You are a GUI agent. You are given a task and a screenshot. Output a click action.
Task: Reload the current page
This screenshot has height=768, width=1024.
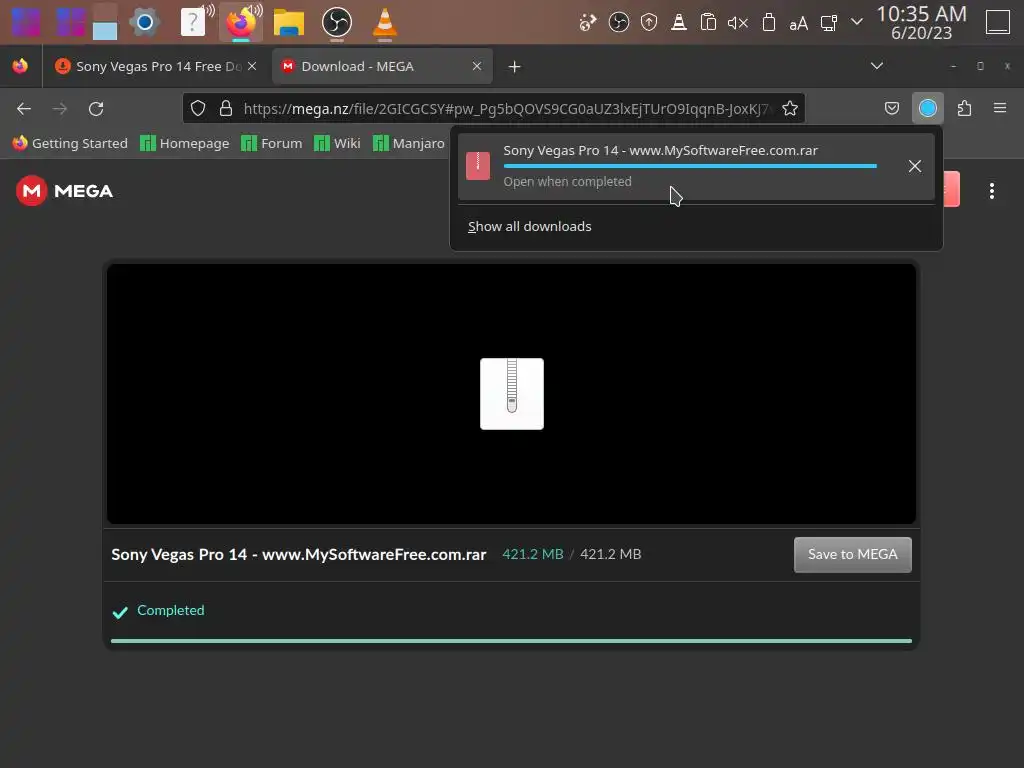[96, 108]
